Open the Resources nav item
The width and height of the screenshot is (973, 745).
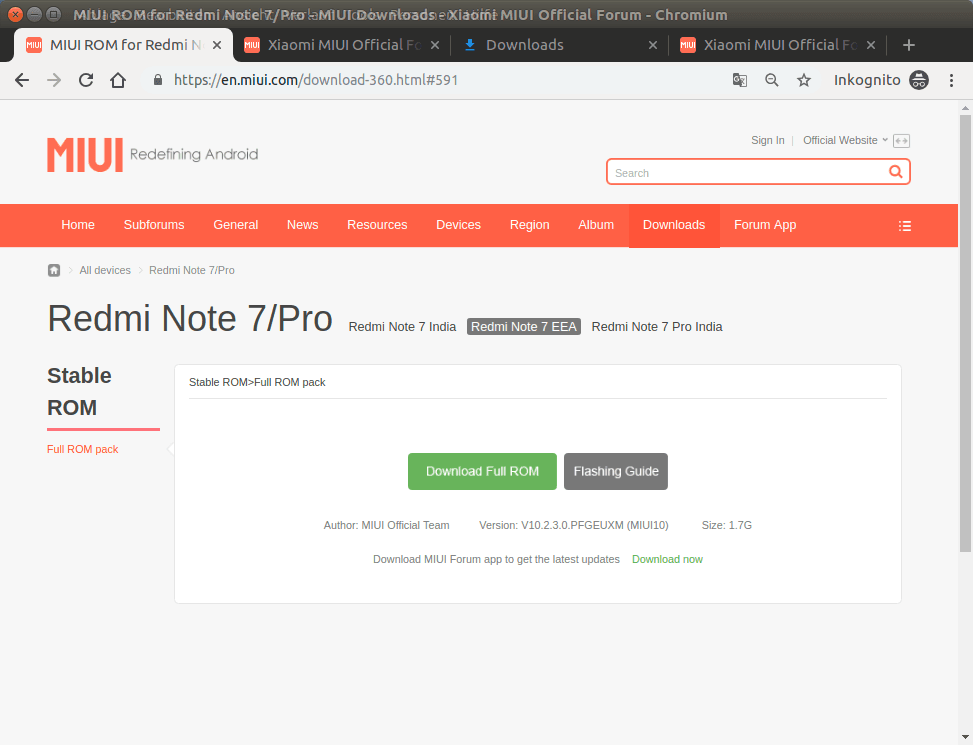377,225
